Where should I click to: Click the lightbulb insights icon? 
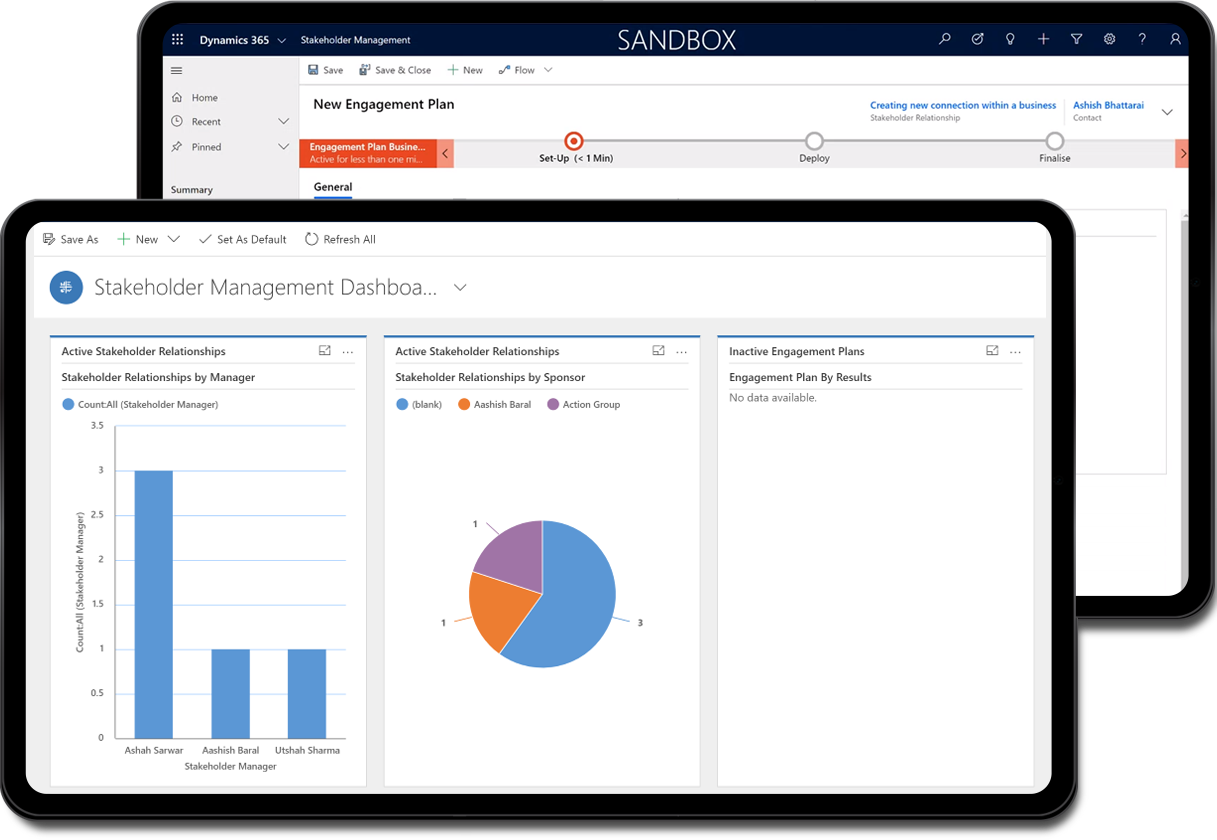pos(1010,39)
